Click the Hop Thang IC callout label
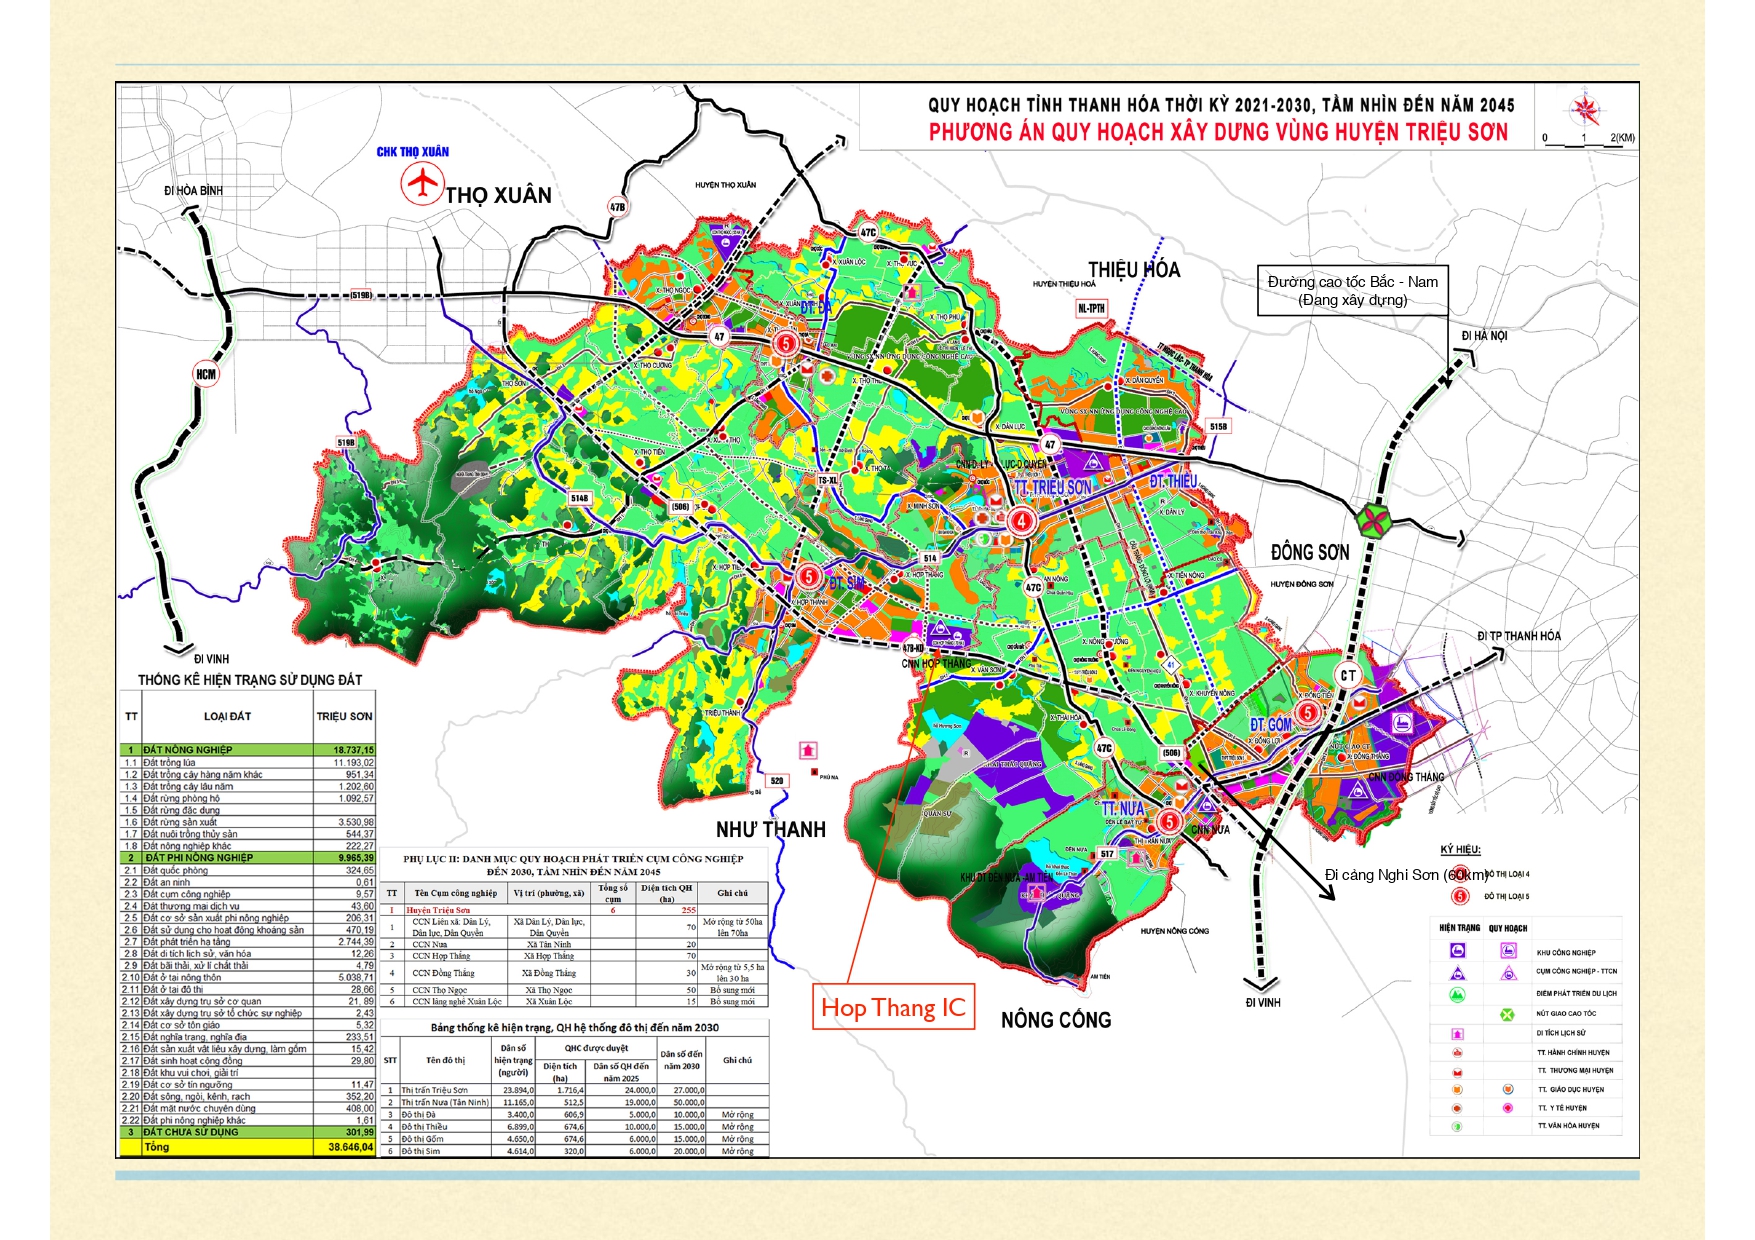Image resolution: width=1755 pixels, height=1240 pixels. click(x=893, y=1008)
